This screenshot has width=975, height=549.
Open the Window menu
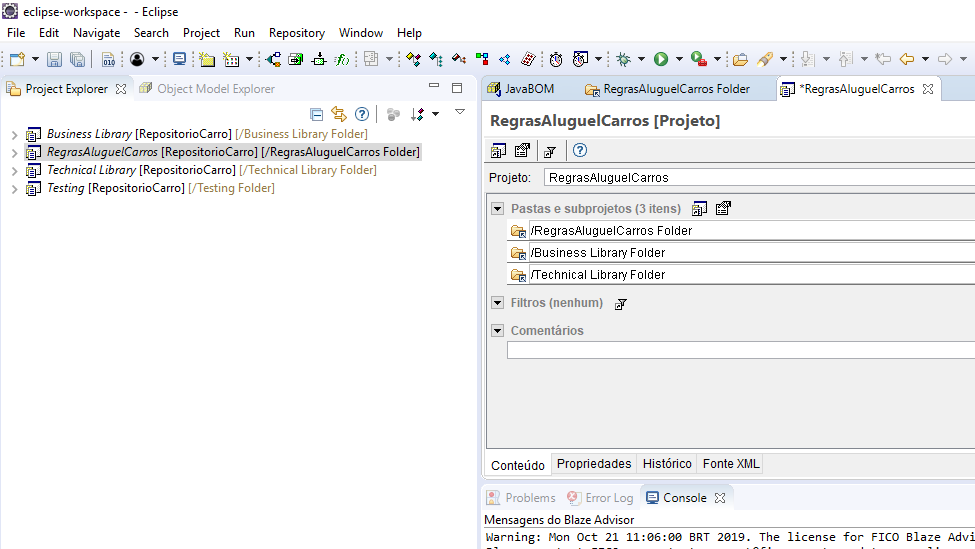(x=361, y=33)
